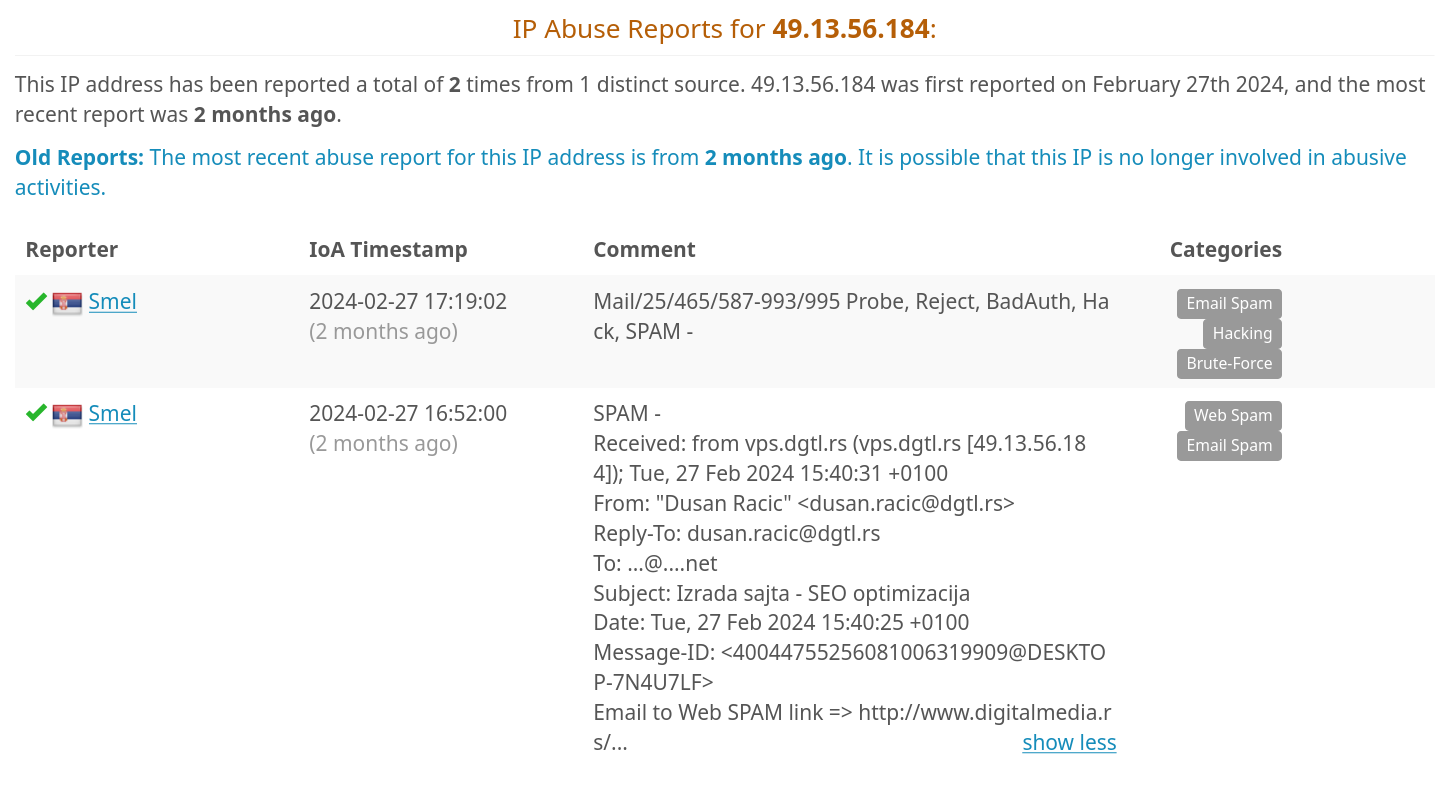Click the green checkmark in the first report row

point(36,301)
